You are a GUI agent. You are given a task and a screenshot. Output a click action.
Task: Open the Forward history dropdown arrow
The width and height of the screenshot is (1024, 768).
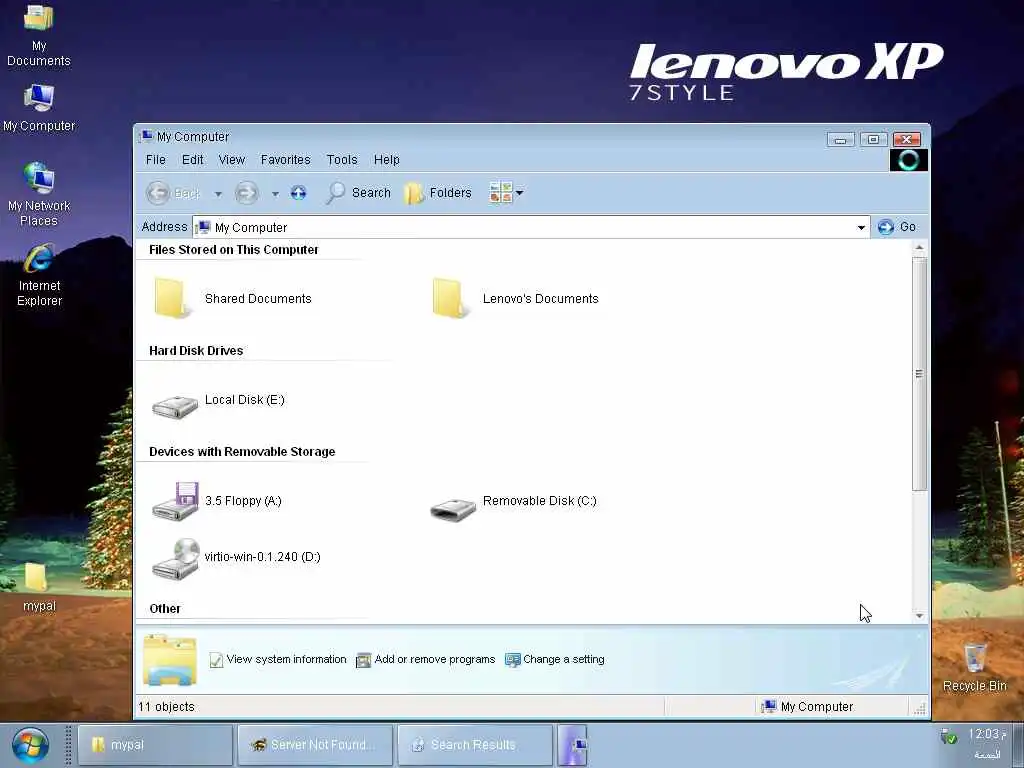[x=275, y=193]
